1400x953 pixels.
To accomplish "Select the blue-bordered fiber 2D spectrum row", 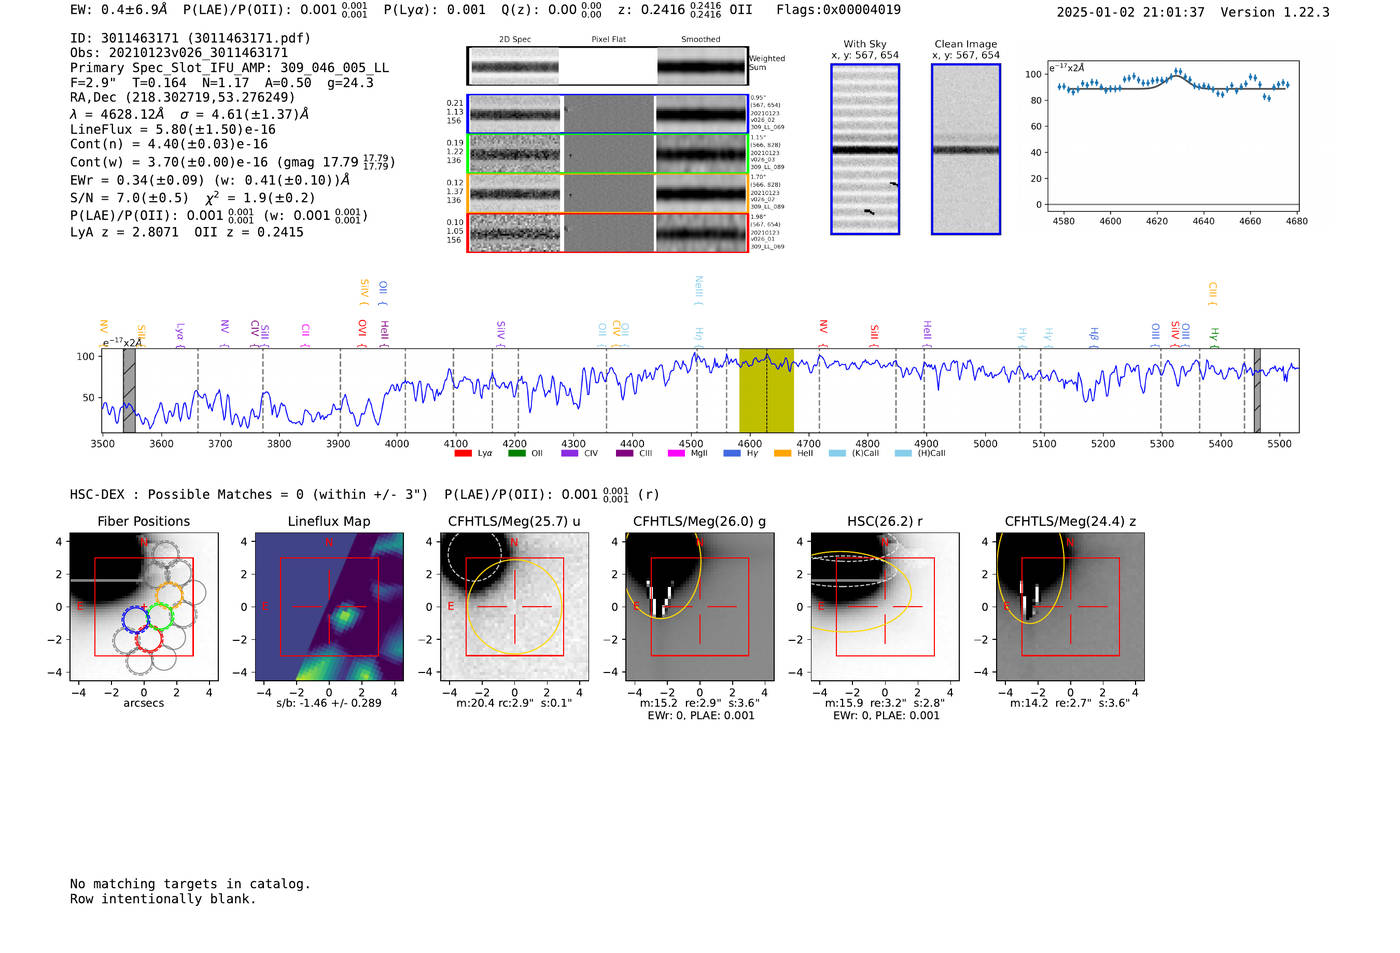I will click(x=607, y=114).
